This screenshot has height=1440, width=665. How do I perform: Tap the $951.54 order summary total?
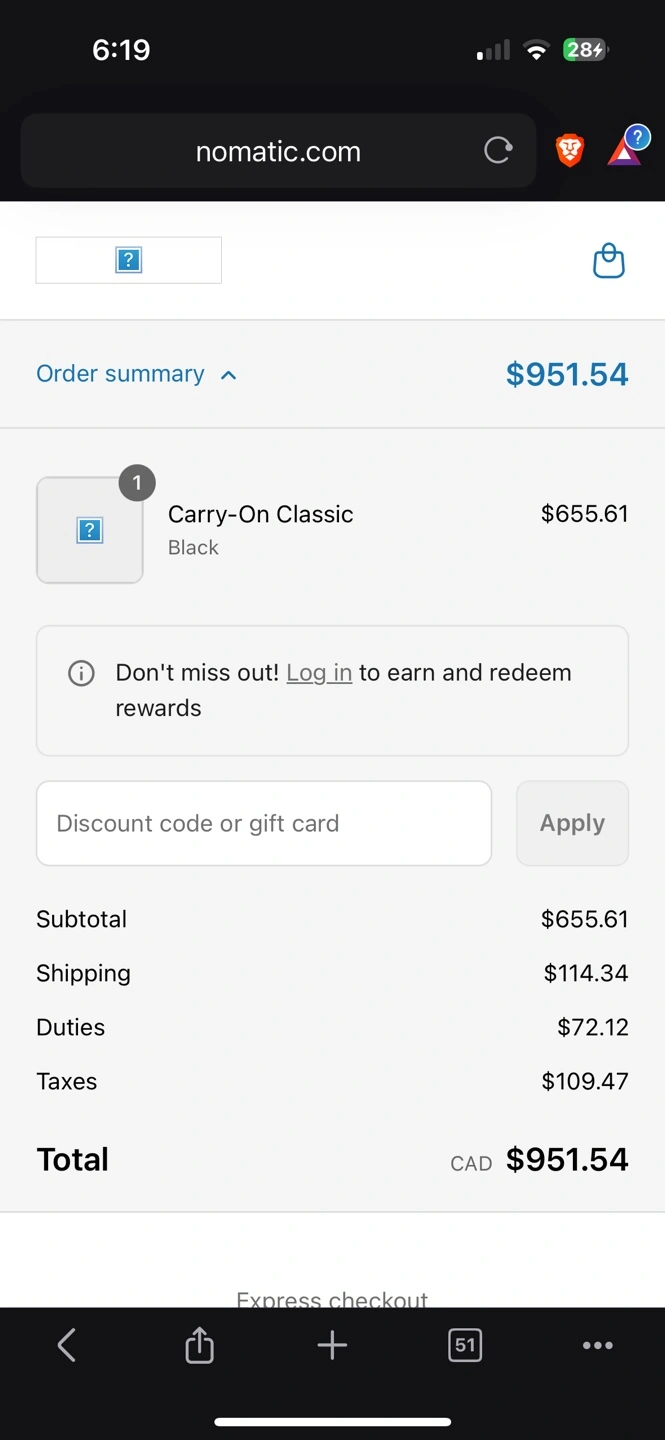coord(567,374)
